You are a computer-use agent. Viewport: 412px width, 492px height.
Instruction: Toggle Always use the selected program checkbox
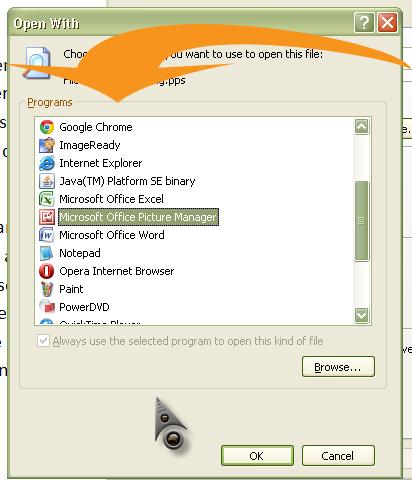point(43,341)
